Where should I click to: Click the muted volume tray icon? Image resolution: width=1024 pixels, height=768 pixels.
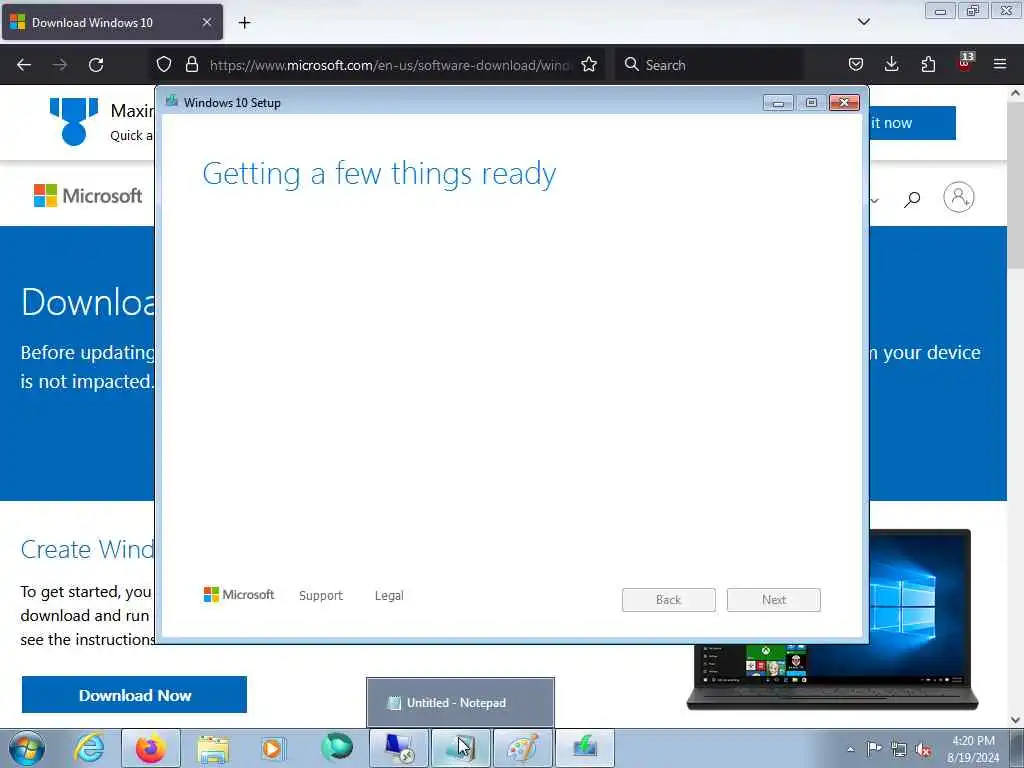point(923,749)
